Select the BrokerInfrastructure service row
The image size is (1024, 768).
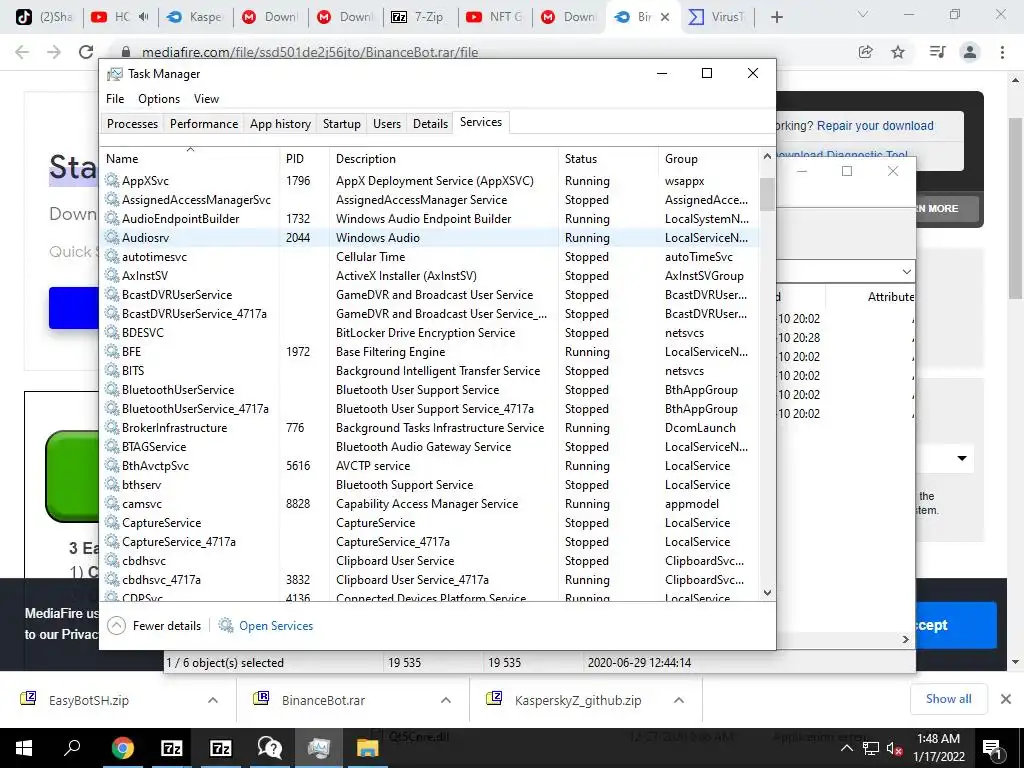pos(430,428)
